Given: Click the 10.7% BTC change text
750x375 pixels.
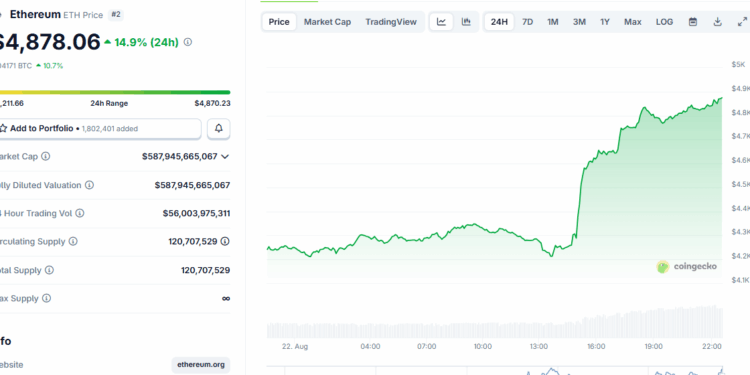Looking at the screenshot, I should click(53, 66).
